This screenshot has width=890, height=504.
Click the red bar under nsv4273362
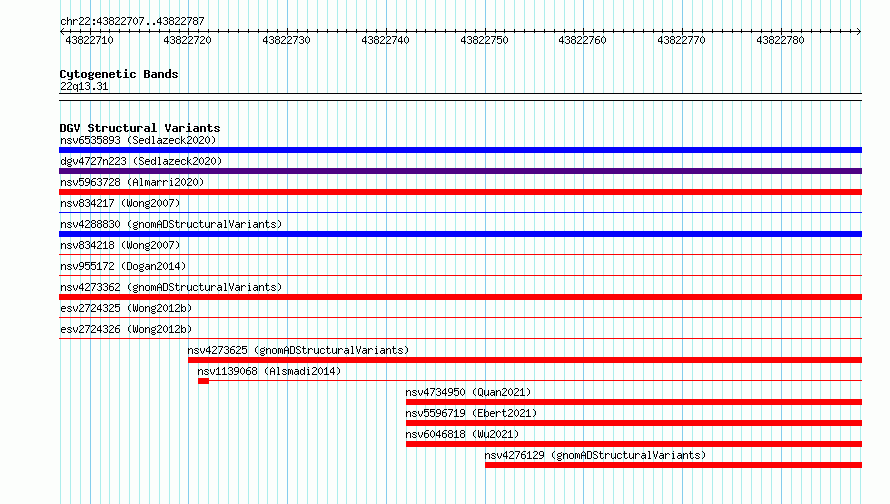(460, 297)
